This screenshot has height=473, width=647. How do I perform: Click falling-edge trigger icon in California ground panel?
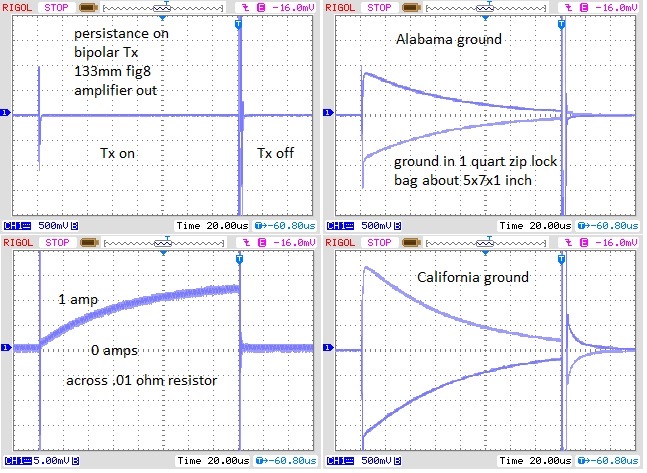(569, 242)
